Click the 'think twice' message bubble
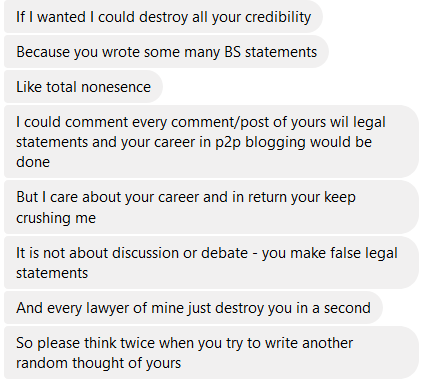 point(211,352)
